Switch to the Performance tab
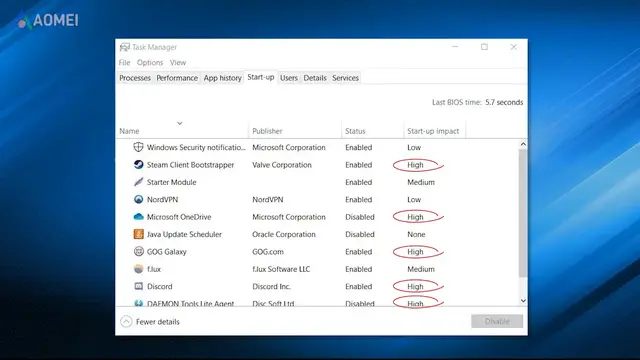The image size is (640, 360). pyautogui.click(x=177, y=78)
